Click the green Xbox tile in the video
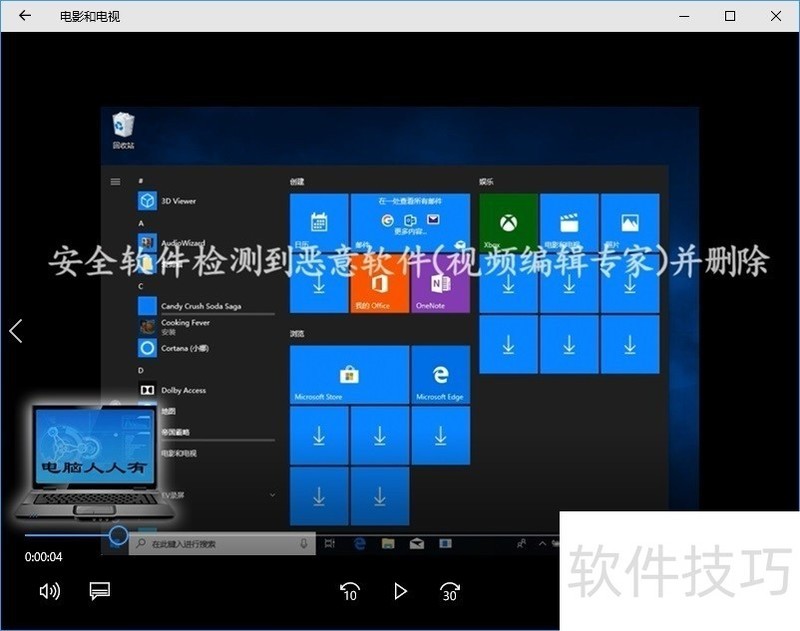 508,222
